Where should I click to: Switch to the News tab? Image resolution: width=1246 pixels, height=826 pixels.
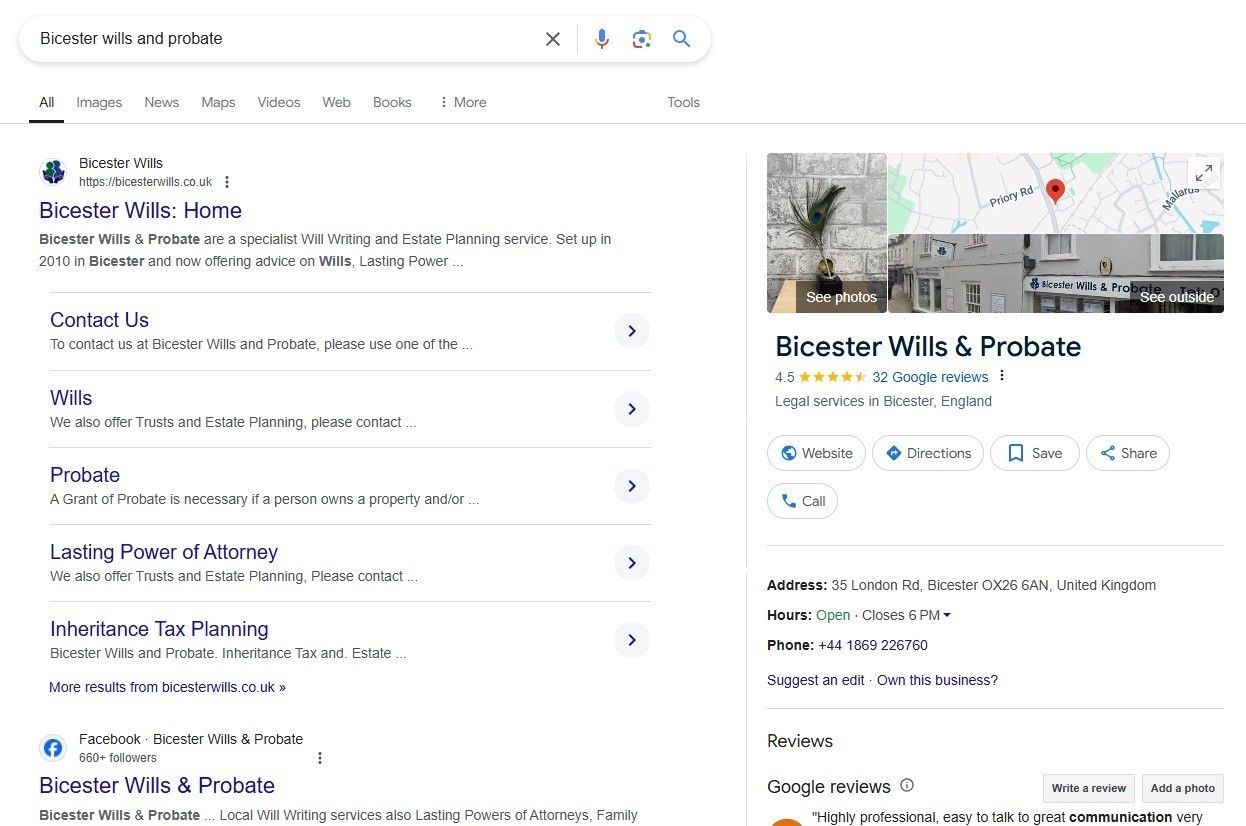(x=161, y=102)
